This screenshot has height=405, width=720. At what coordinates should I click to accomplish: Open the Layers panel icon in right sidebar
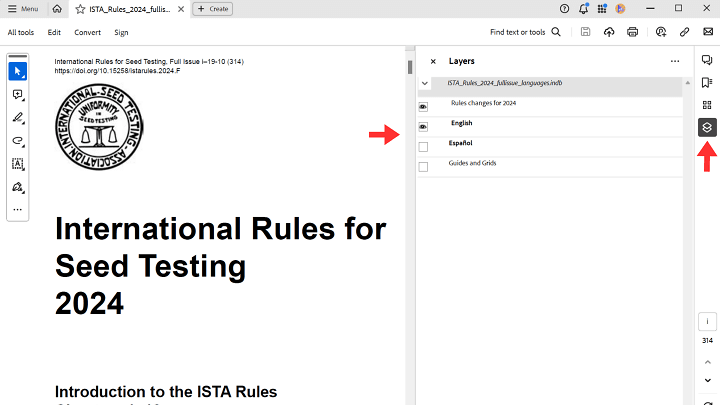pyautogui.click(x=707, y=127)
